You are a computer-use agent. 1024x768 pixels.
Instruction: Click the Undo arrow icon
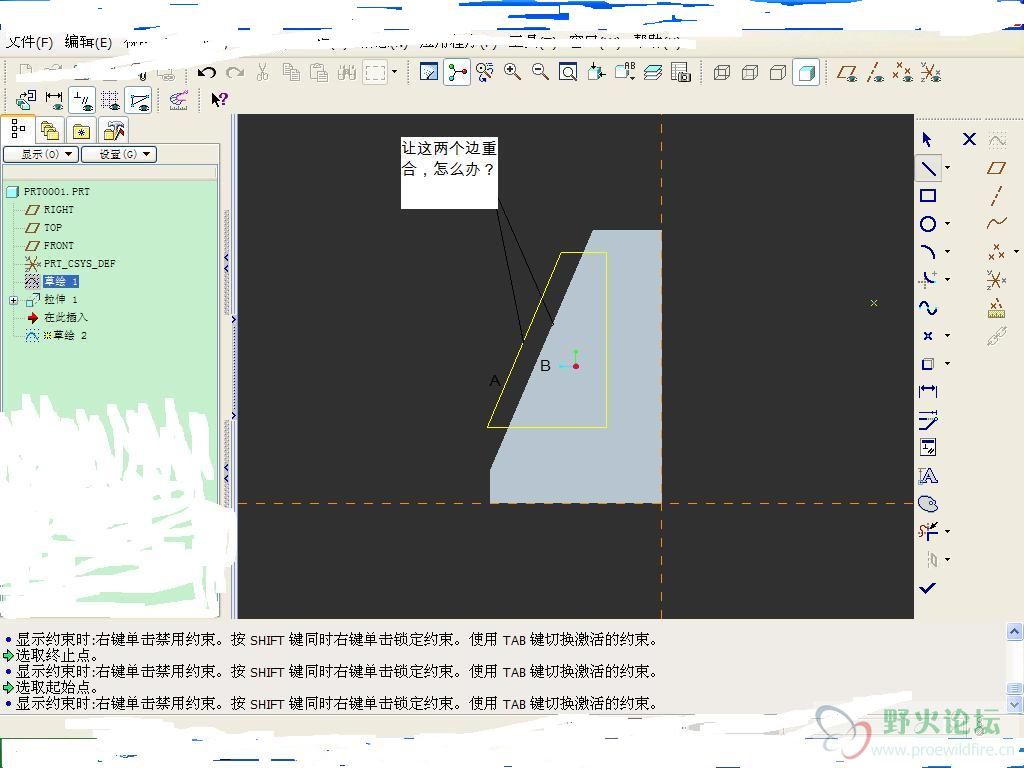click(x=207, y=72)
